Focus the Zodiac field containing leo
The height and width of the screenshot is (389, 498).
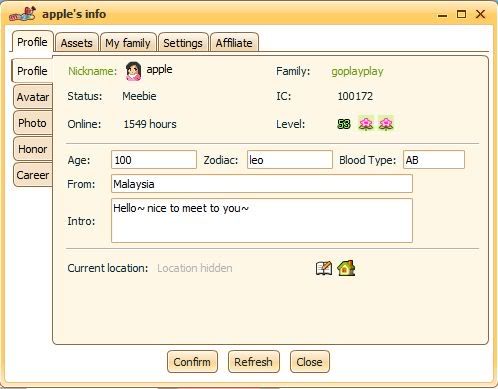coord(290,160)
